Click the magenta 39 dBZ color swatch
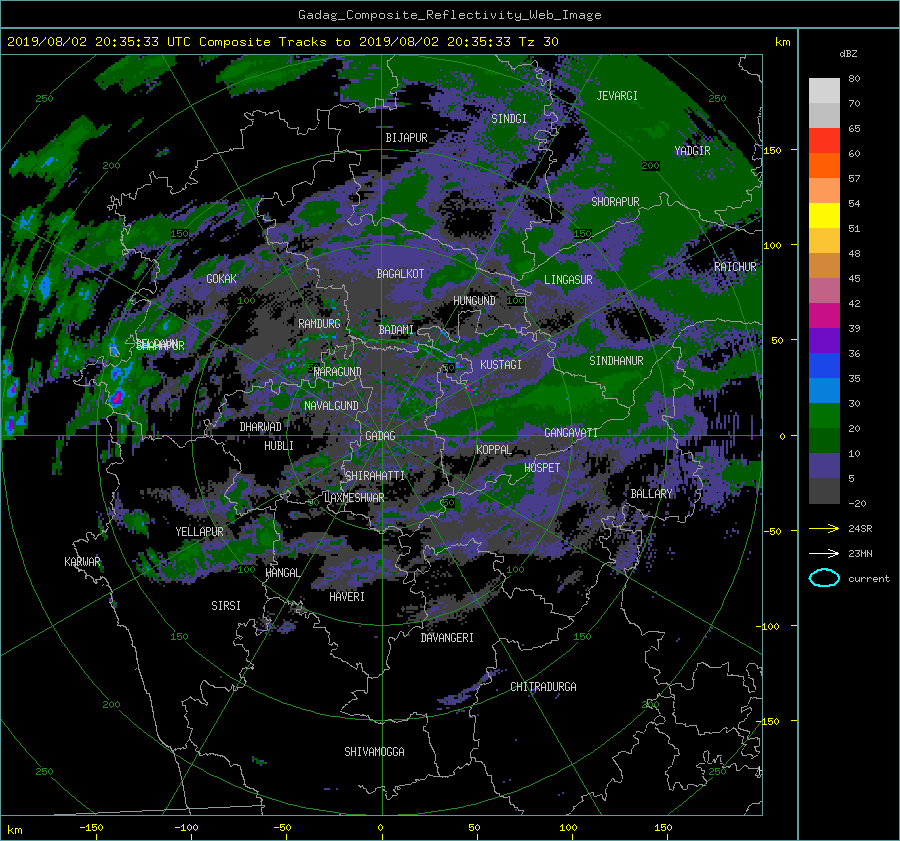This screenshot has height=841, width=900. tap(824, 315)
